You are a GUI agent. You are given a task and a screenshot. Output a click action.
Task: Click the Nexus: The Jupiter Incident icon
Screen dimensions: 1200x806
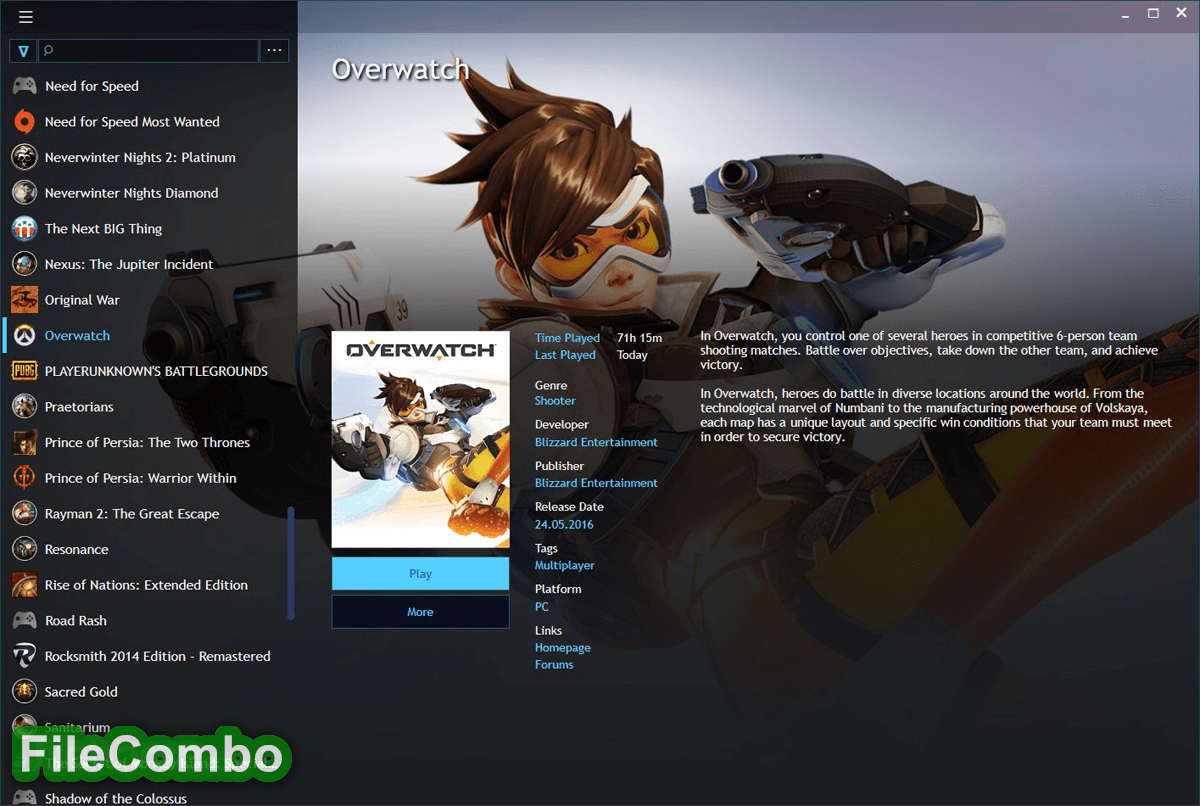coord(25,264)
